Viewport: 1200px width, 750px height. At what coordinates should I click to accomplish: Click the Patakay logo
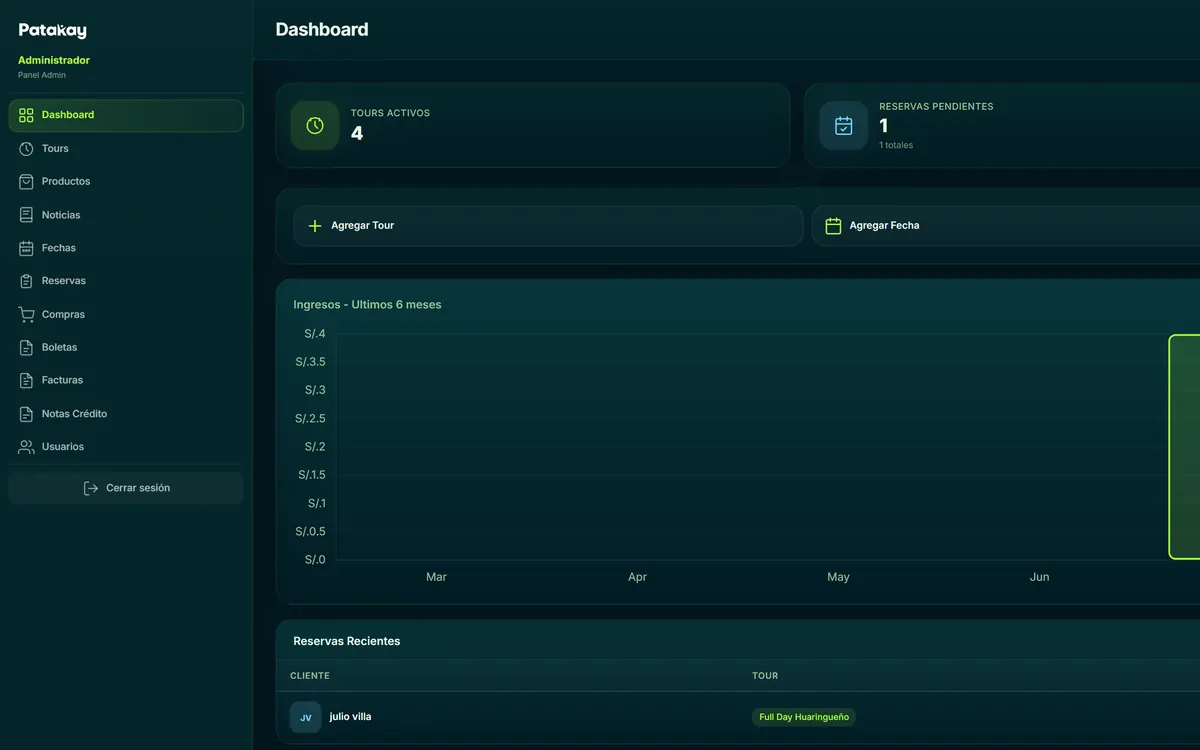[x=52, y=31]
